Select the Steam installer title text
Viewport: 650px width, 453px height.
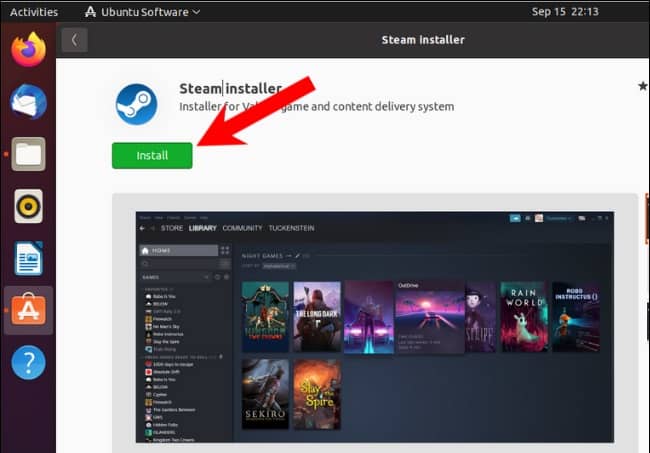[x=230, y=88]
